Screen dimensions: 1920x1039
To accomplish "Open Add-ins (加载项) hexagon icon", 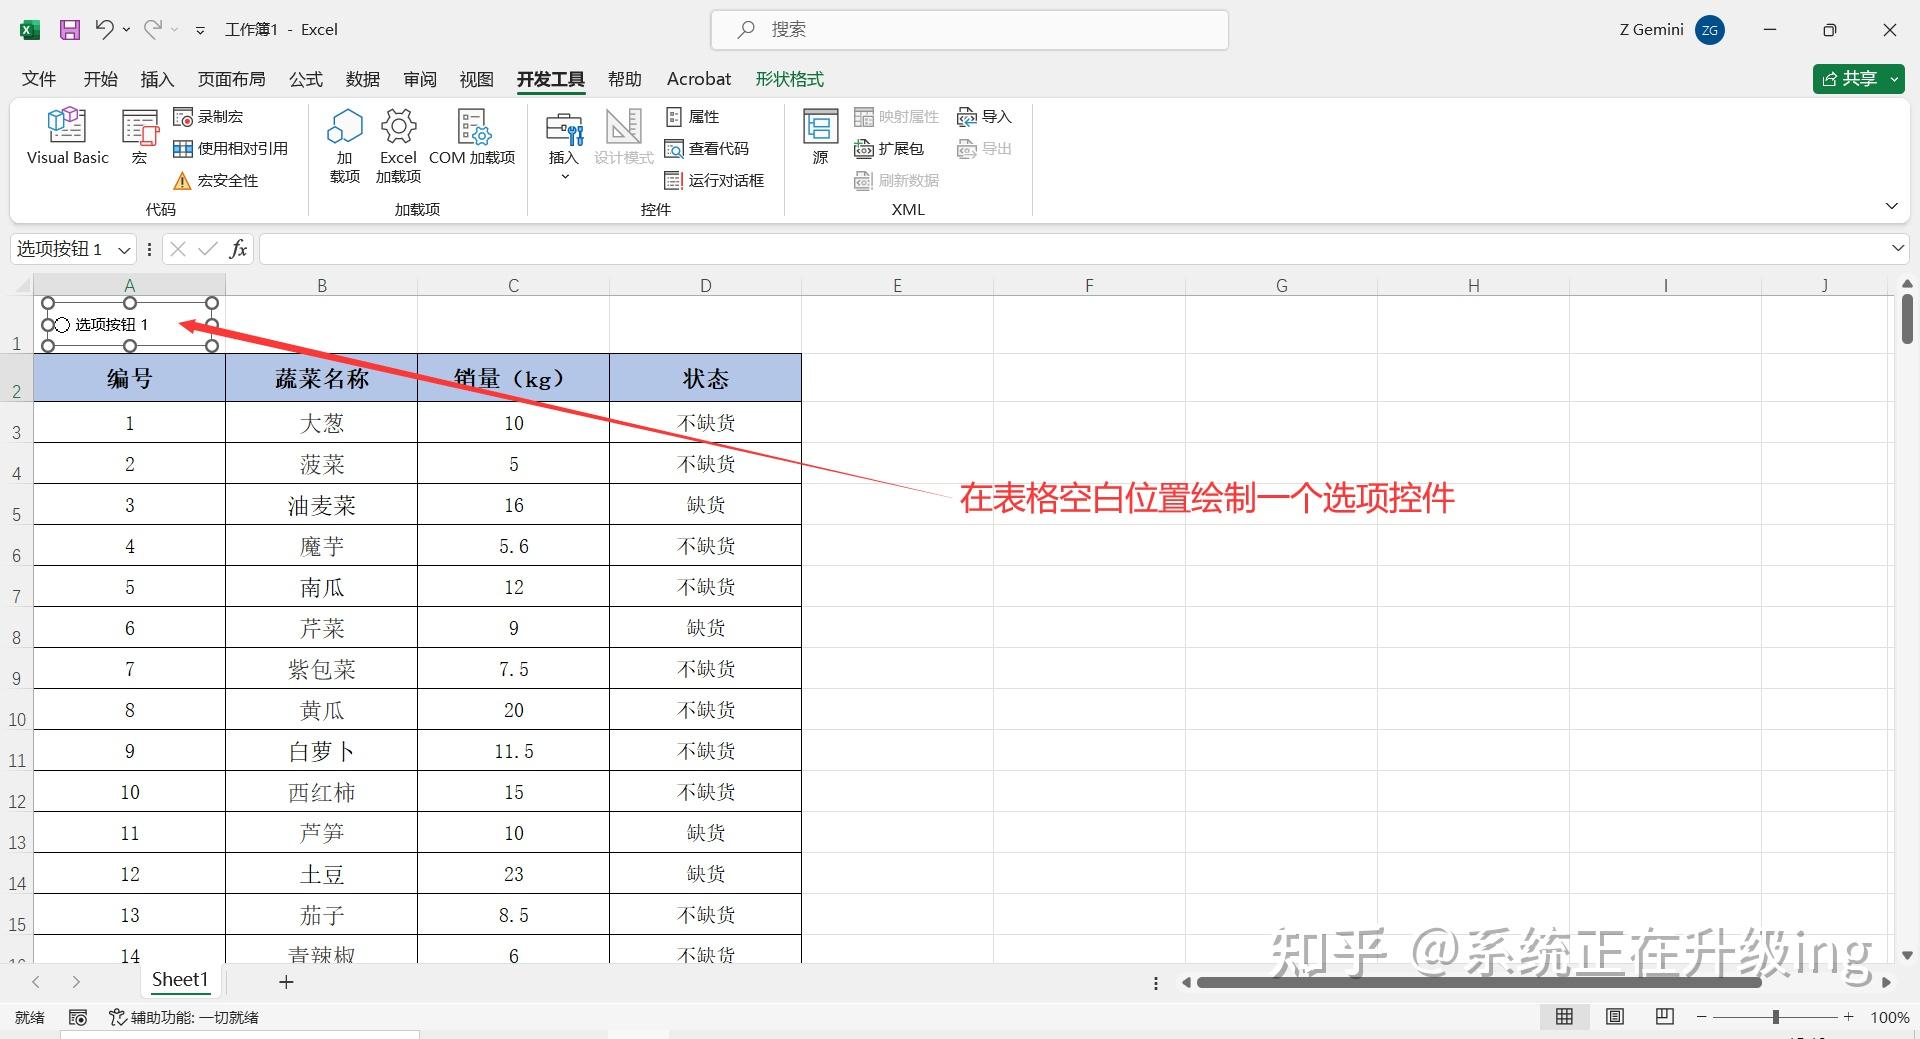I will [345, 145].
